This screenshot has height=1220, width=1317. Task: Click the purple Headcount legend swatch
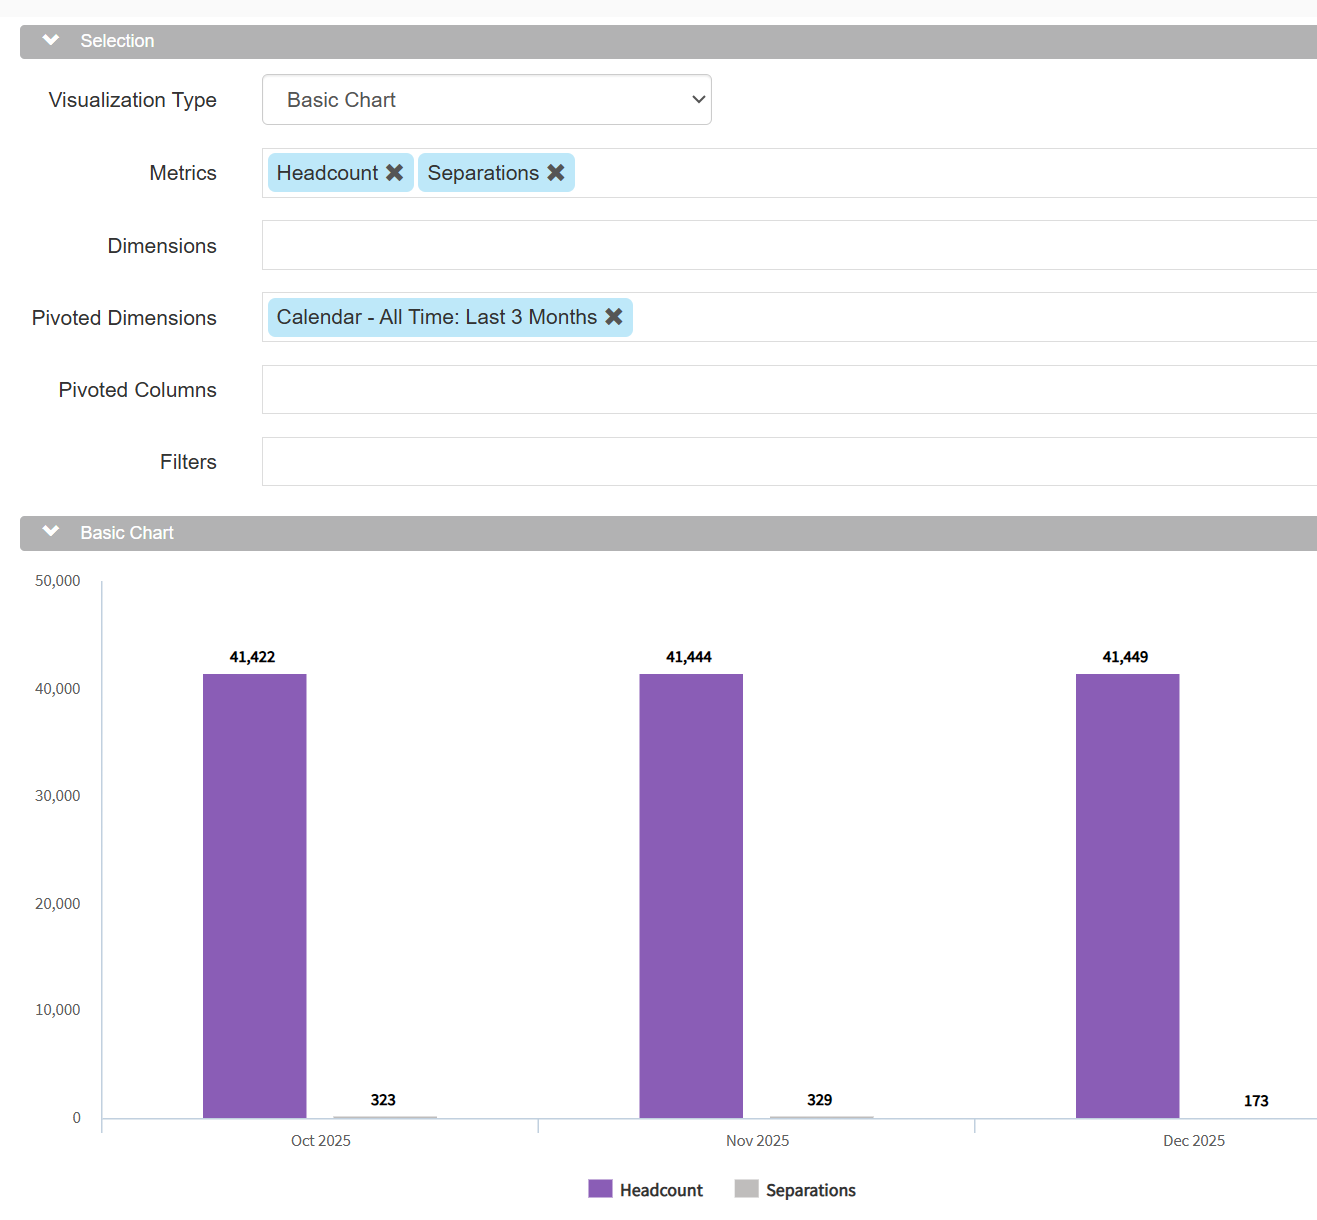600,1189
